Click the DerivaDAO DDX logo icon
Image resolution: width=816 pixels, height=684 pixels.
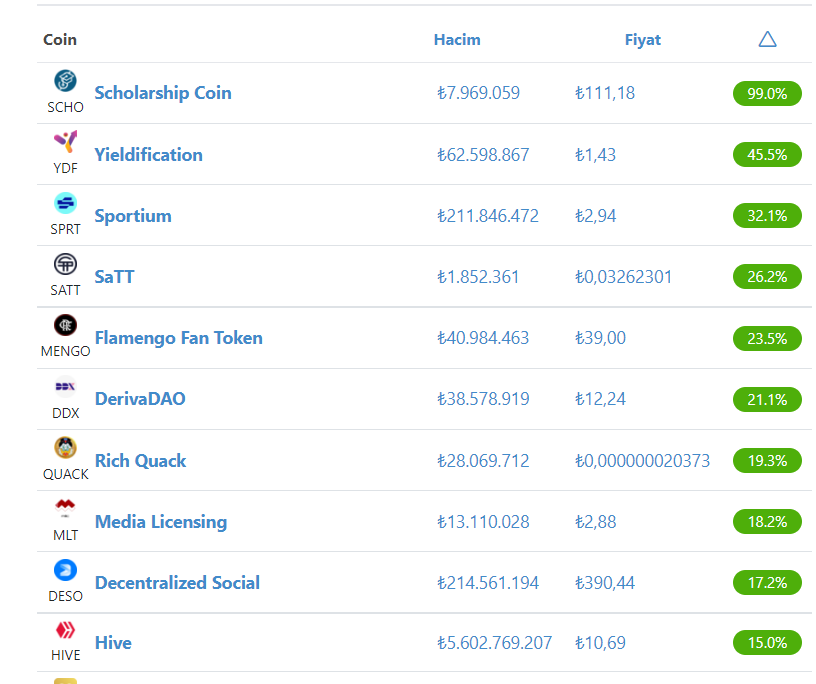click(65, 387)
